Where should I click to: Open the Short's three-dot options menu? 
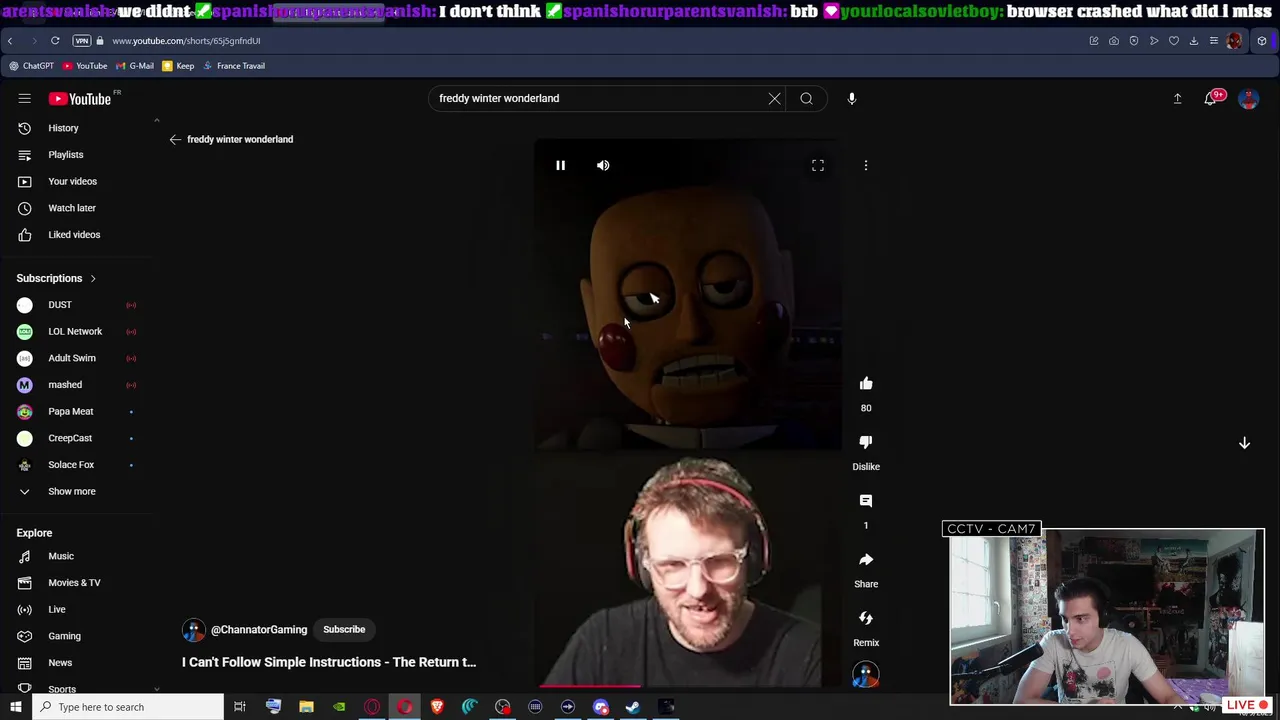click(866, 165)
